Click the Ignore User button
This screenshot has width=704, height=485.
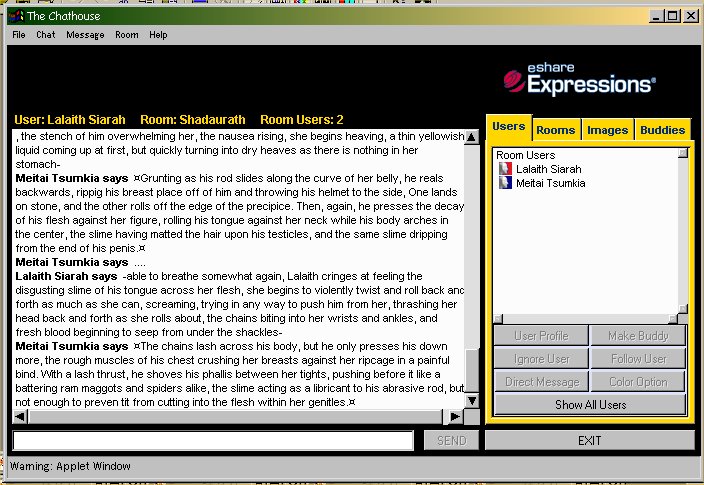tap(541, 359)
